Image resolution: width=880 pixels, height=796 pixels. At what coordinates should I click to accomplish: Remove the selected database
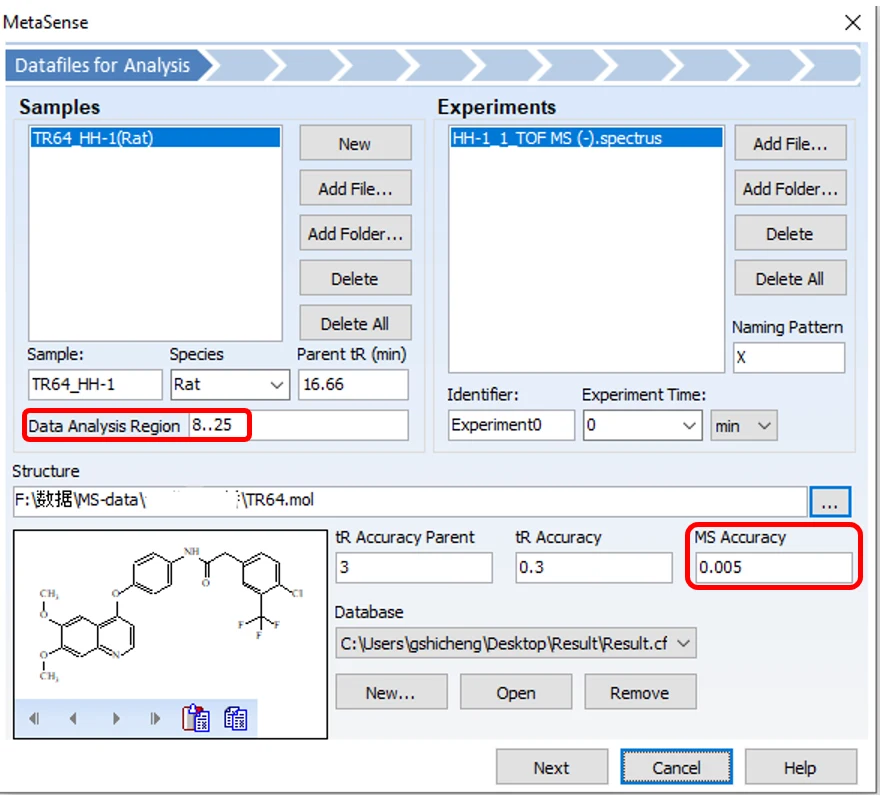pyautogui.click(x=640, y=693)
